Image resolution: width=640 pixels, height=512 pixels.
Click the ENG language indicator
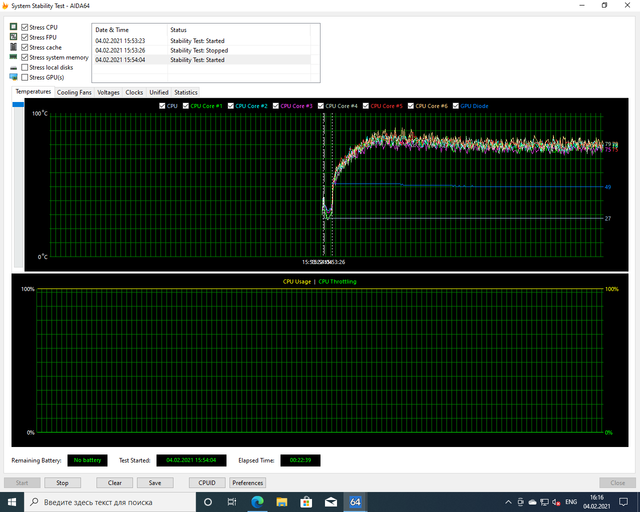point(571,502)
